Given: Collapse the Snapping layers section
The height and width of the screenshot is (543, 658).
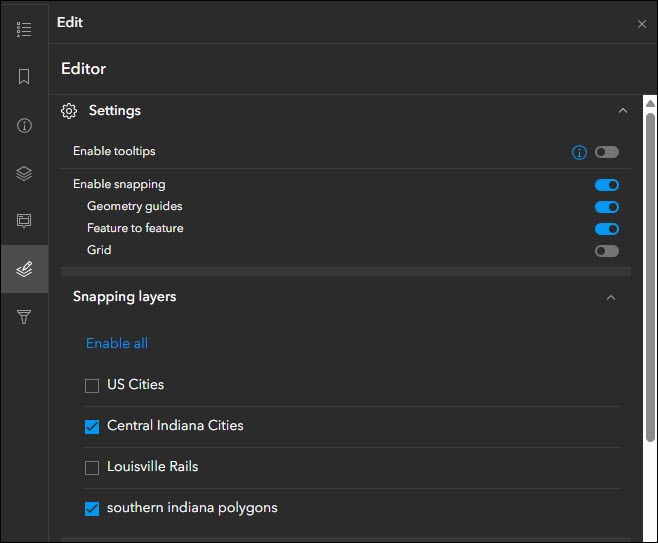Looking at the screenshot, I should 611,297.
